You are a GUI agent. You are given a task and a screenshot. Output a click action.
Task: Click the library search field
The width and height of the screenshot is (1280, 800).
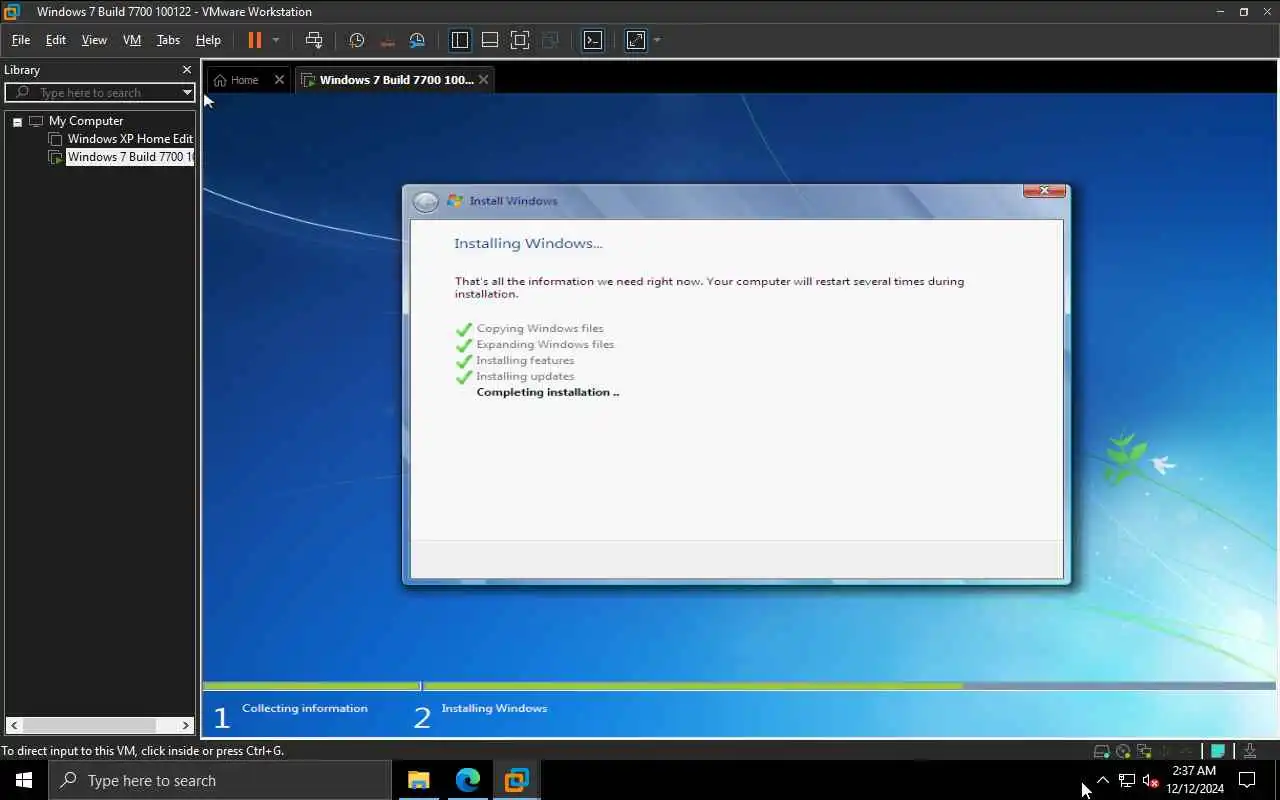tap(100, 92)
